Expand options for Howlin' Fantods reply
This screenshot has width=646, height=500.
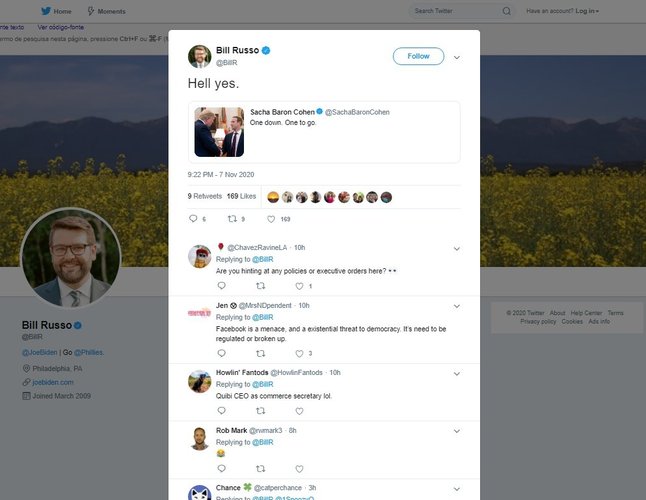click(x=456, y=374)
